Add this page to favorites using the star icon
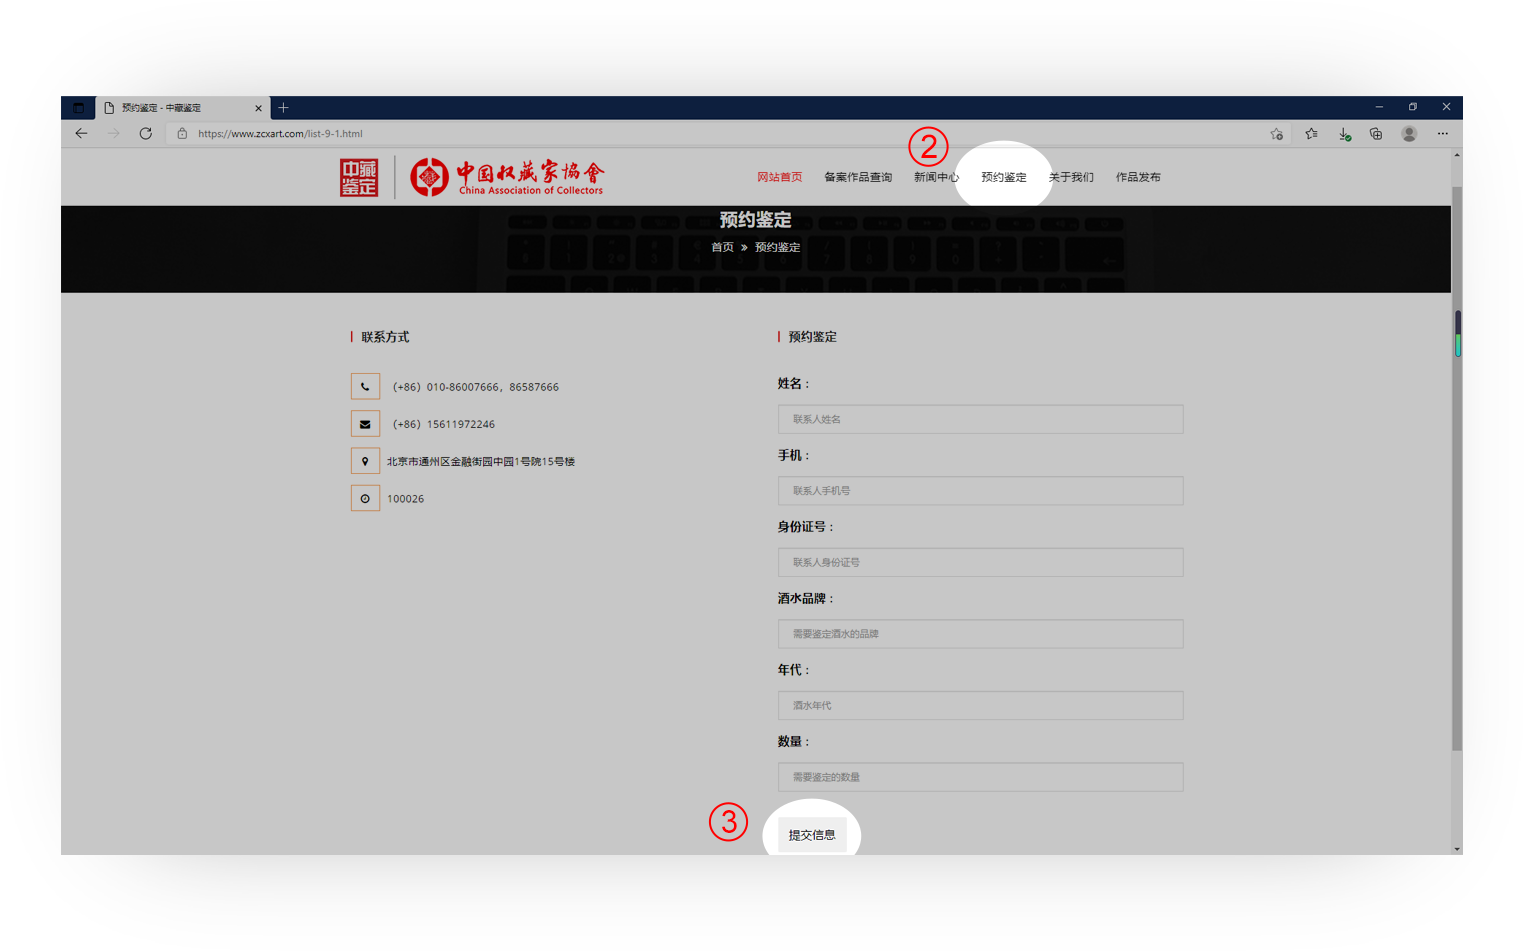 click(1276, 134)
